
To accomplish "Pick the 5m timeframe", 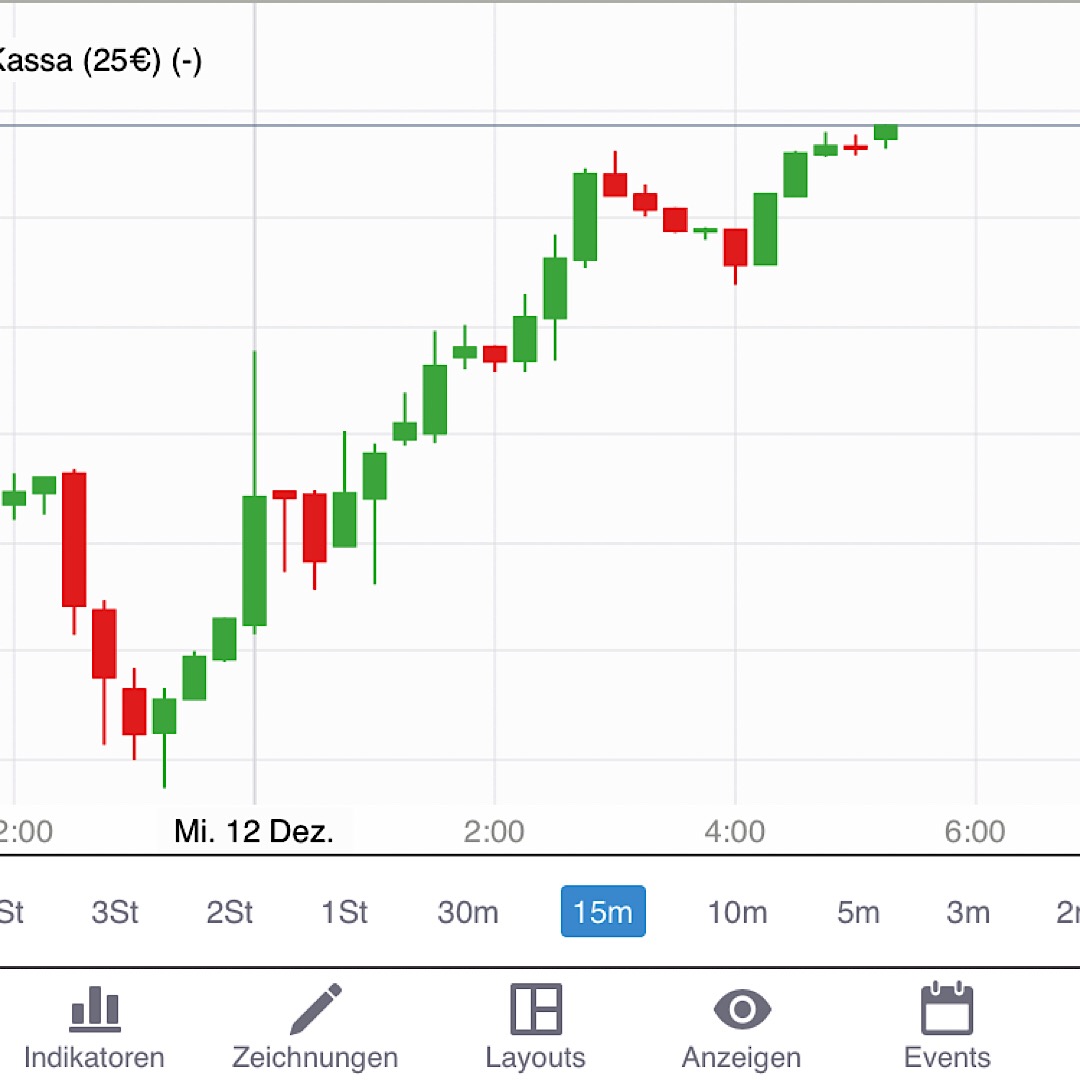I will click(858, 912).
